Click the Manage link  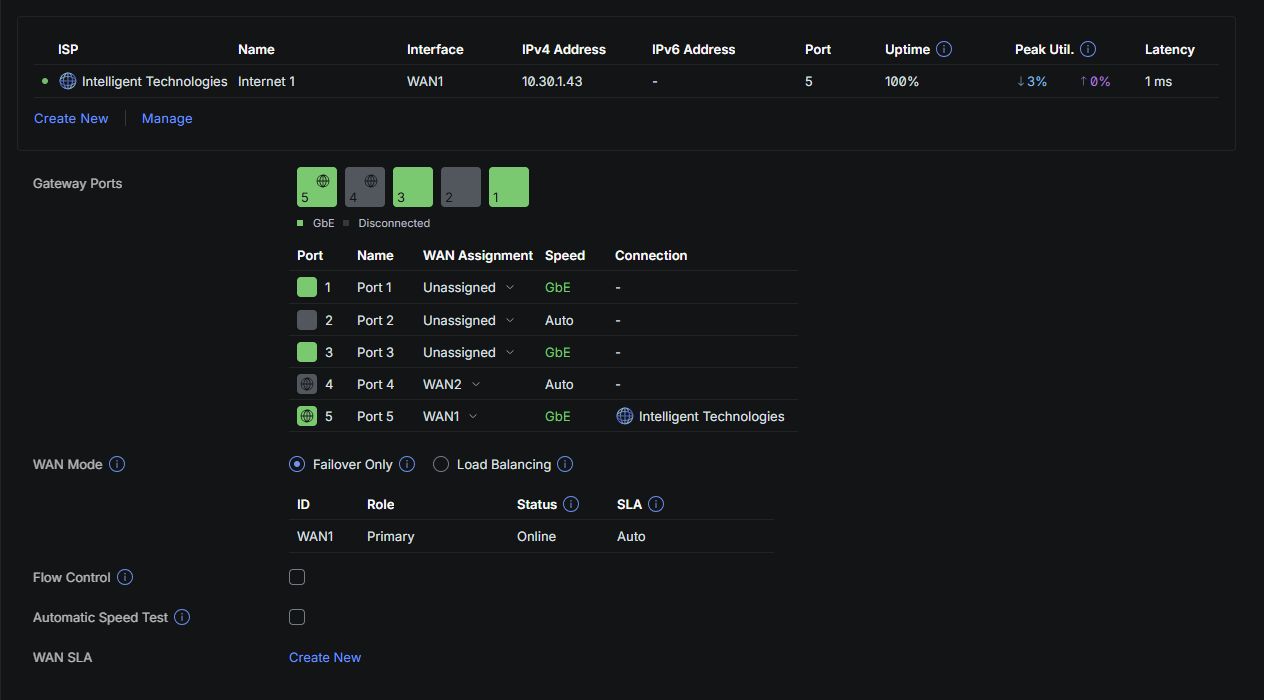pyautogui.click(x=167, y=118)
